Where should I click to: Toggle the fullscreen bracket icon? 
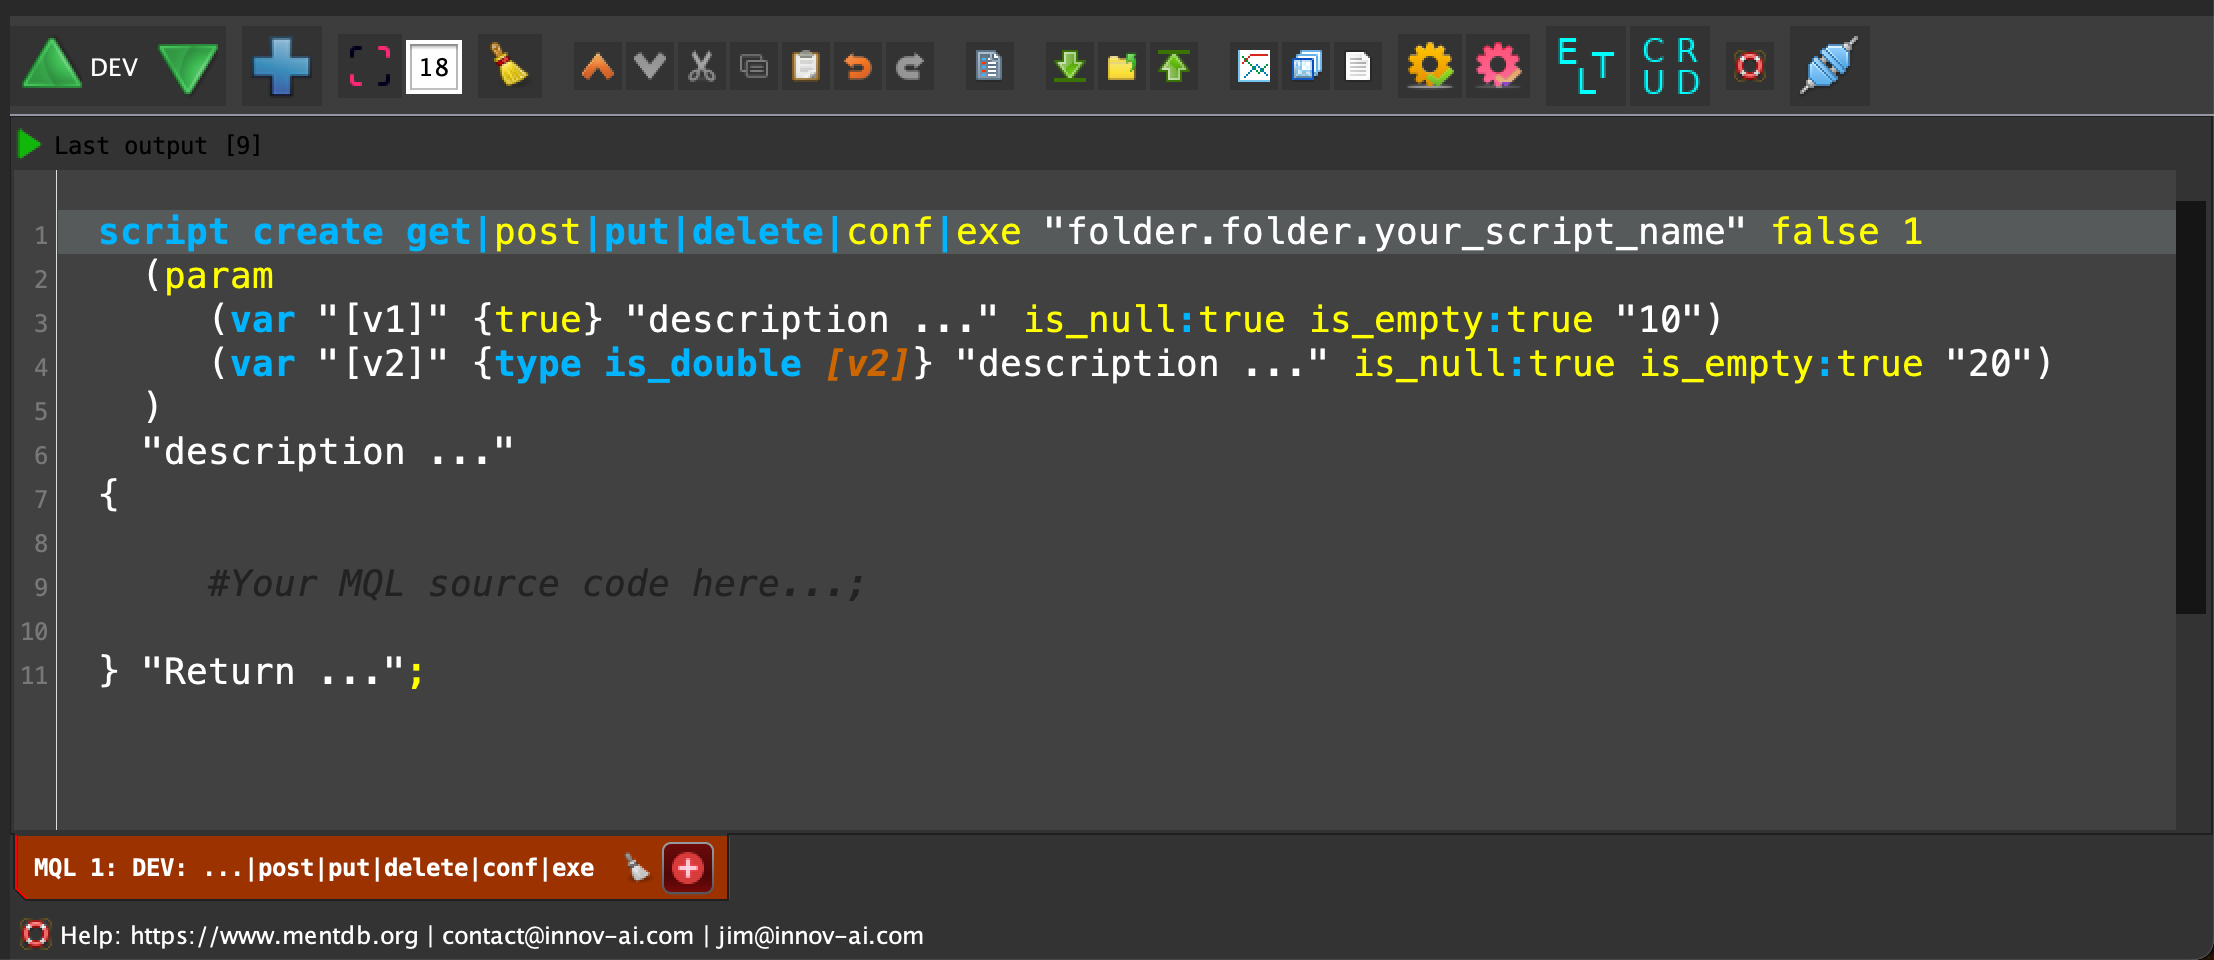pos(369,67)
